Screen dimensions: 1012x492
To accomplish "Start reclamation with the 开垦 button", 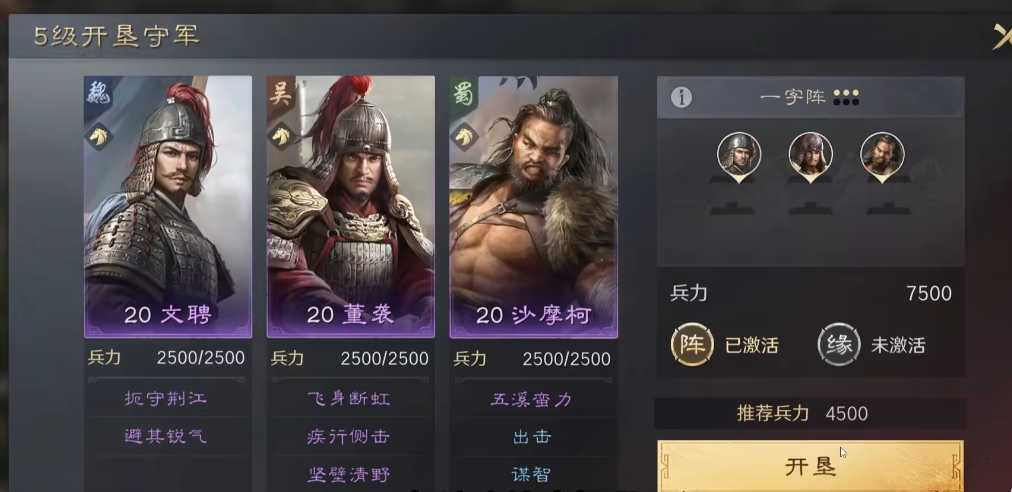I will click(811, 466).
